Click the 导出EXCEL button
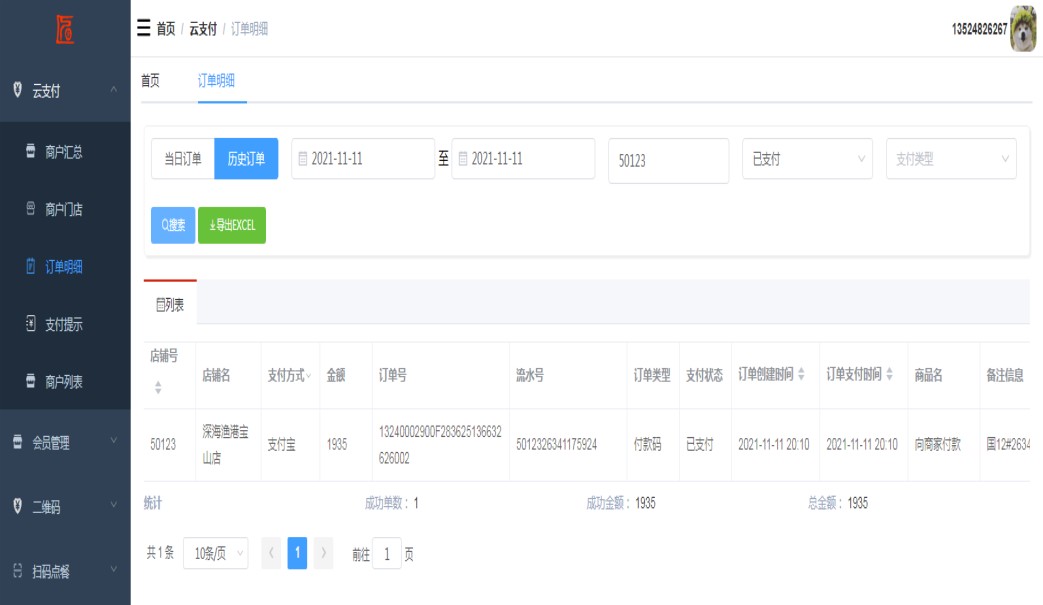Viewport: 1043px width, 605px height. point(232,226)
